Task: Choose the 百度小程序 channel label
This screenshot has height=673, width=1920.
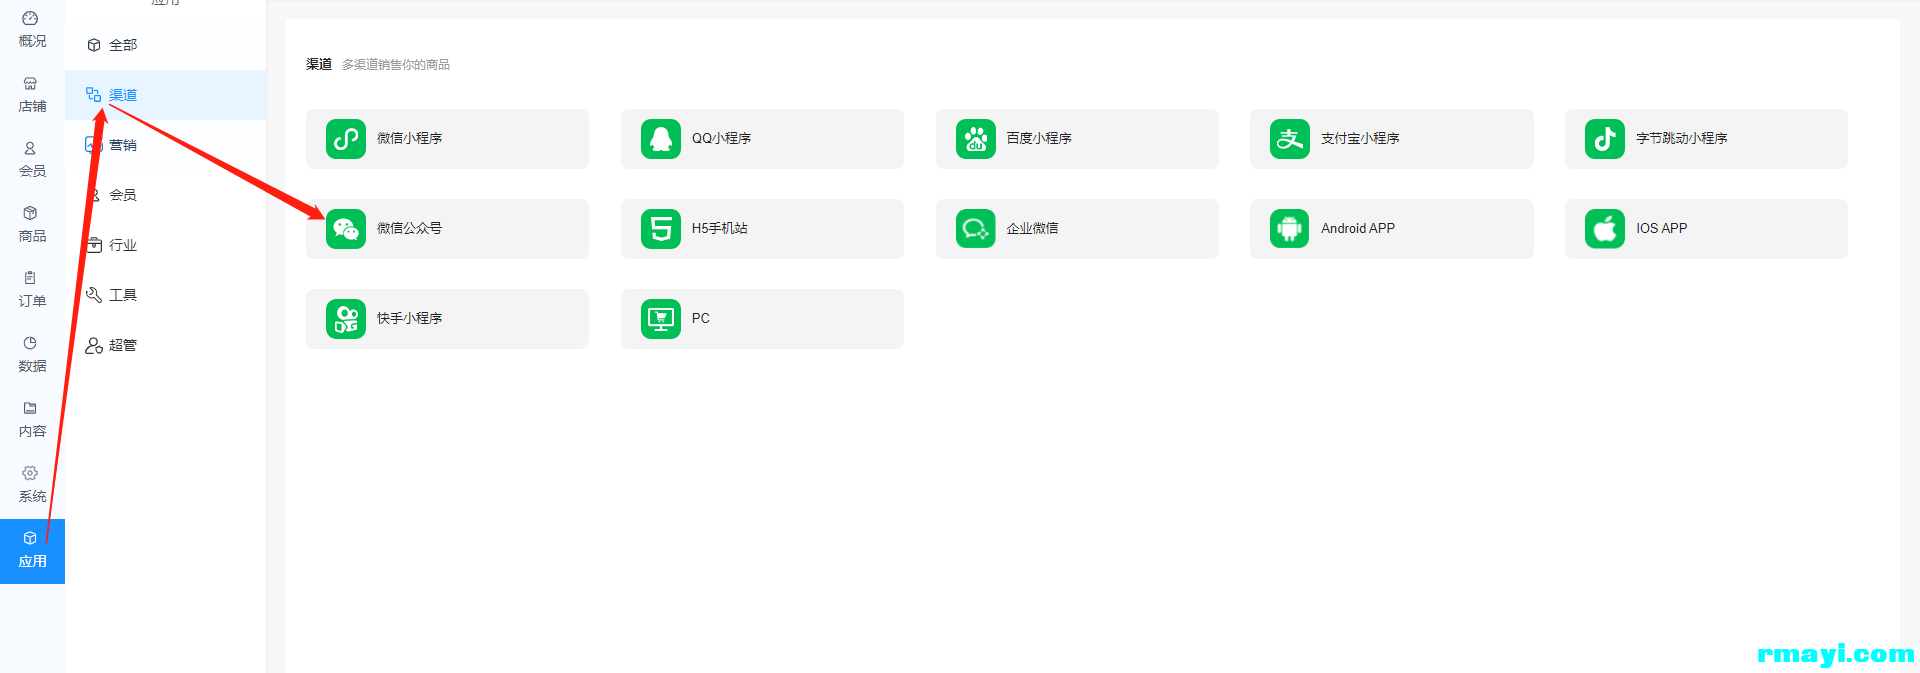Action: 1039,138
